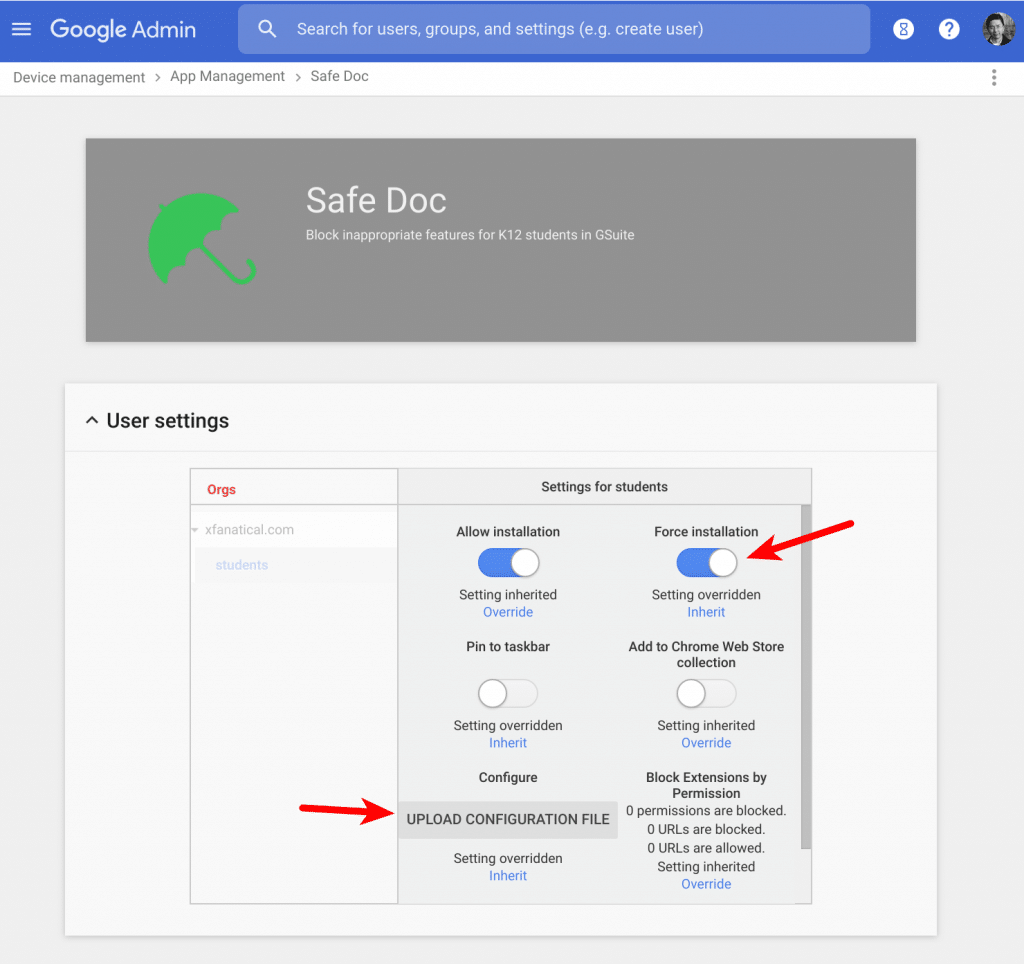Click the Safe Doc green umbrella icon
The image size is (1024, 964).
click(x=201, y=240)
